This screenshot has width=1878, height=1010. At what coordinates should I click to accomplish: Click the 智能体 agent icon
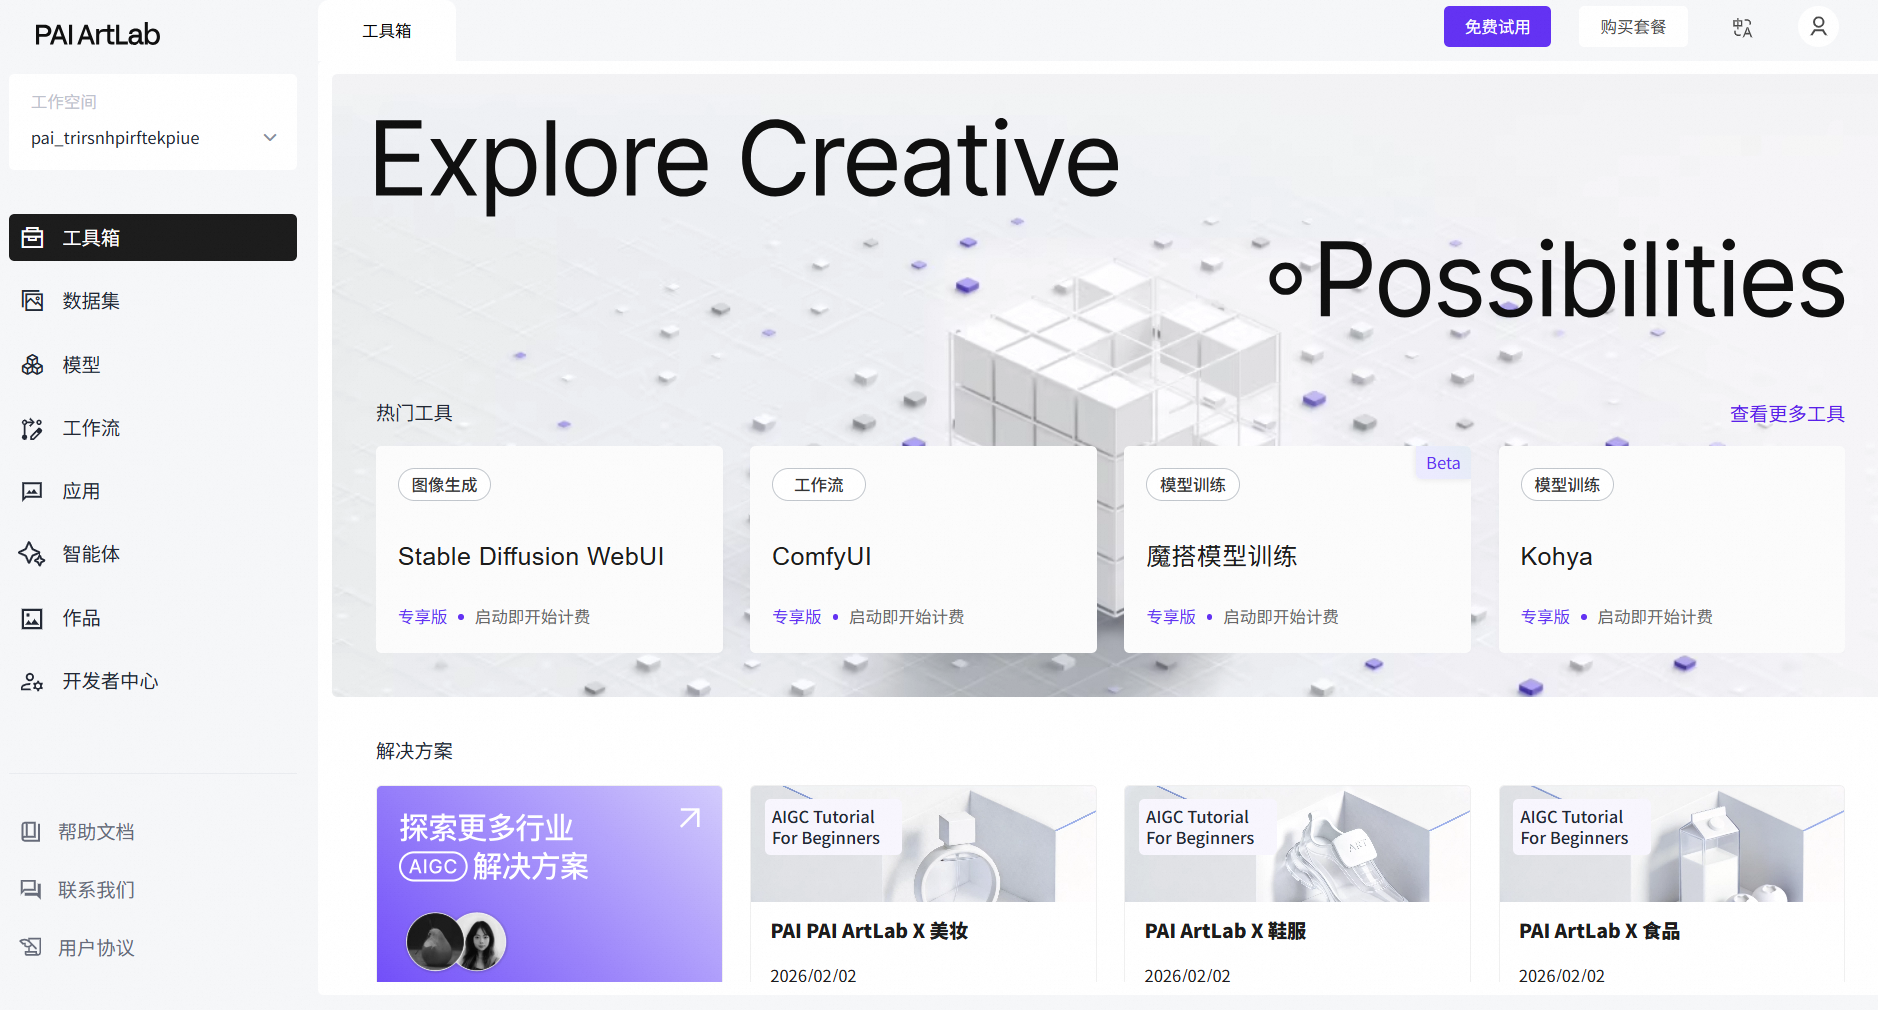pos(32,554)
